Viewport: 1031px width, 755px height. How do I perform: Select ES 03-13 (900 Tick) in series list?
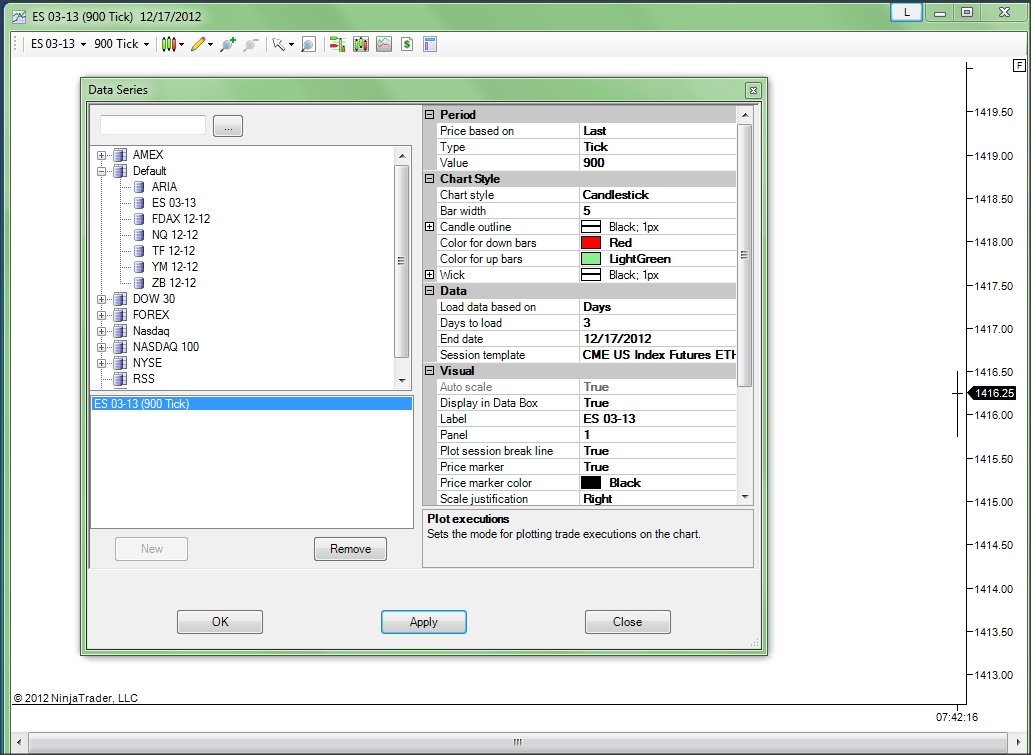click(252, 404)
